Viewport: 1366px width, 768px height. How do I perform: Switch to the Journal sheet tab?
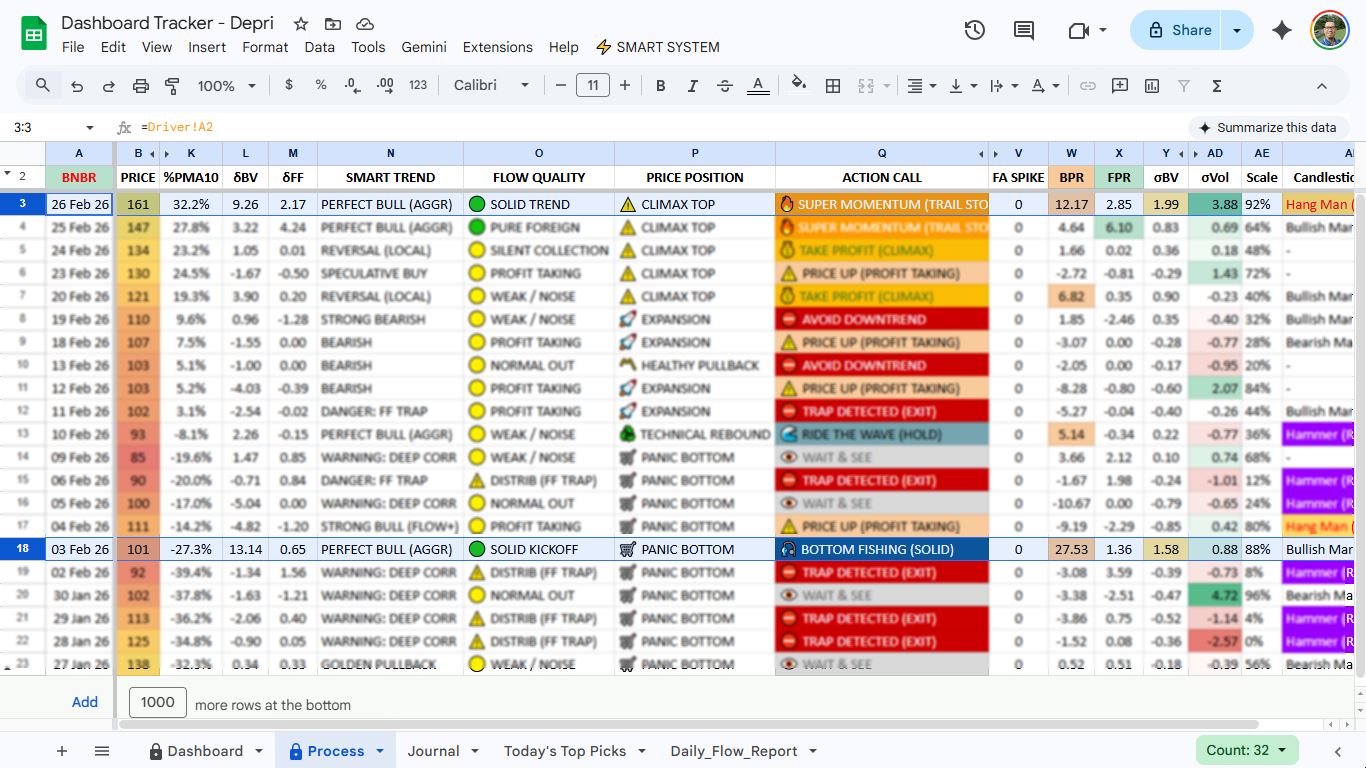433,751
